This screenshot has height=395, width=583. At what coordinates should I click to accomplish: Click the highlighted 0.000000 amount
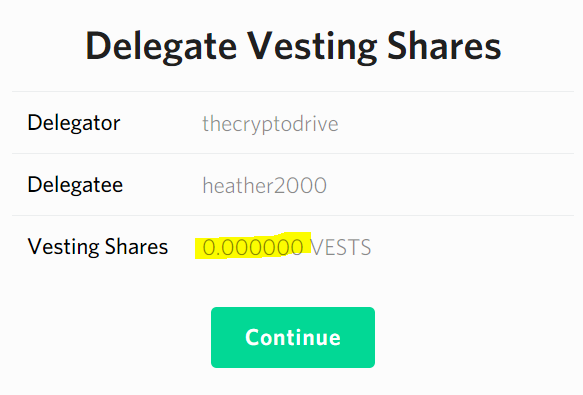[x=253, y=247]
